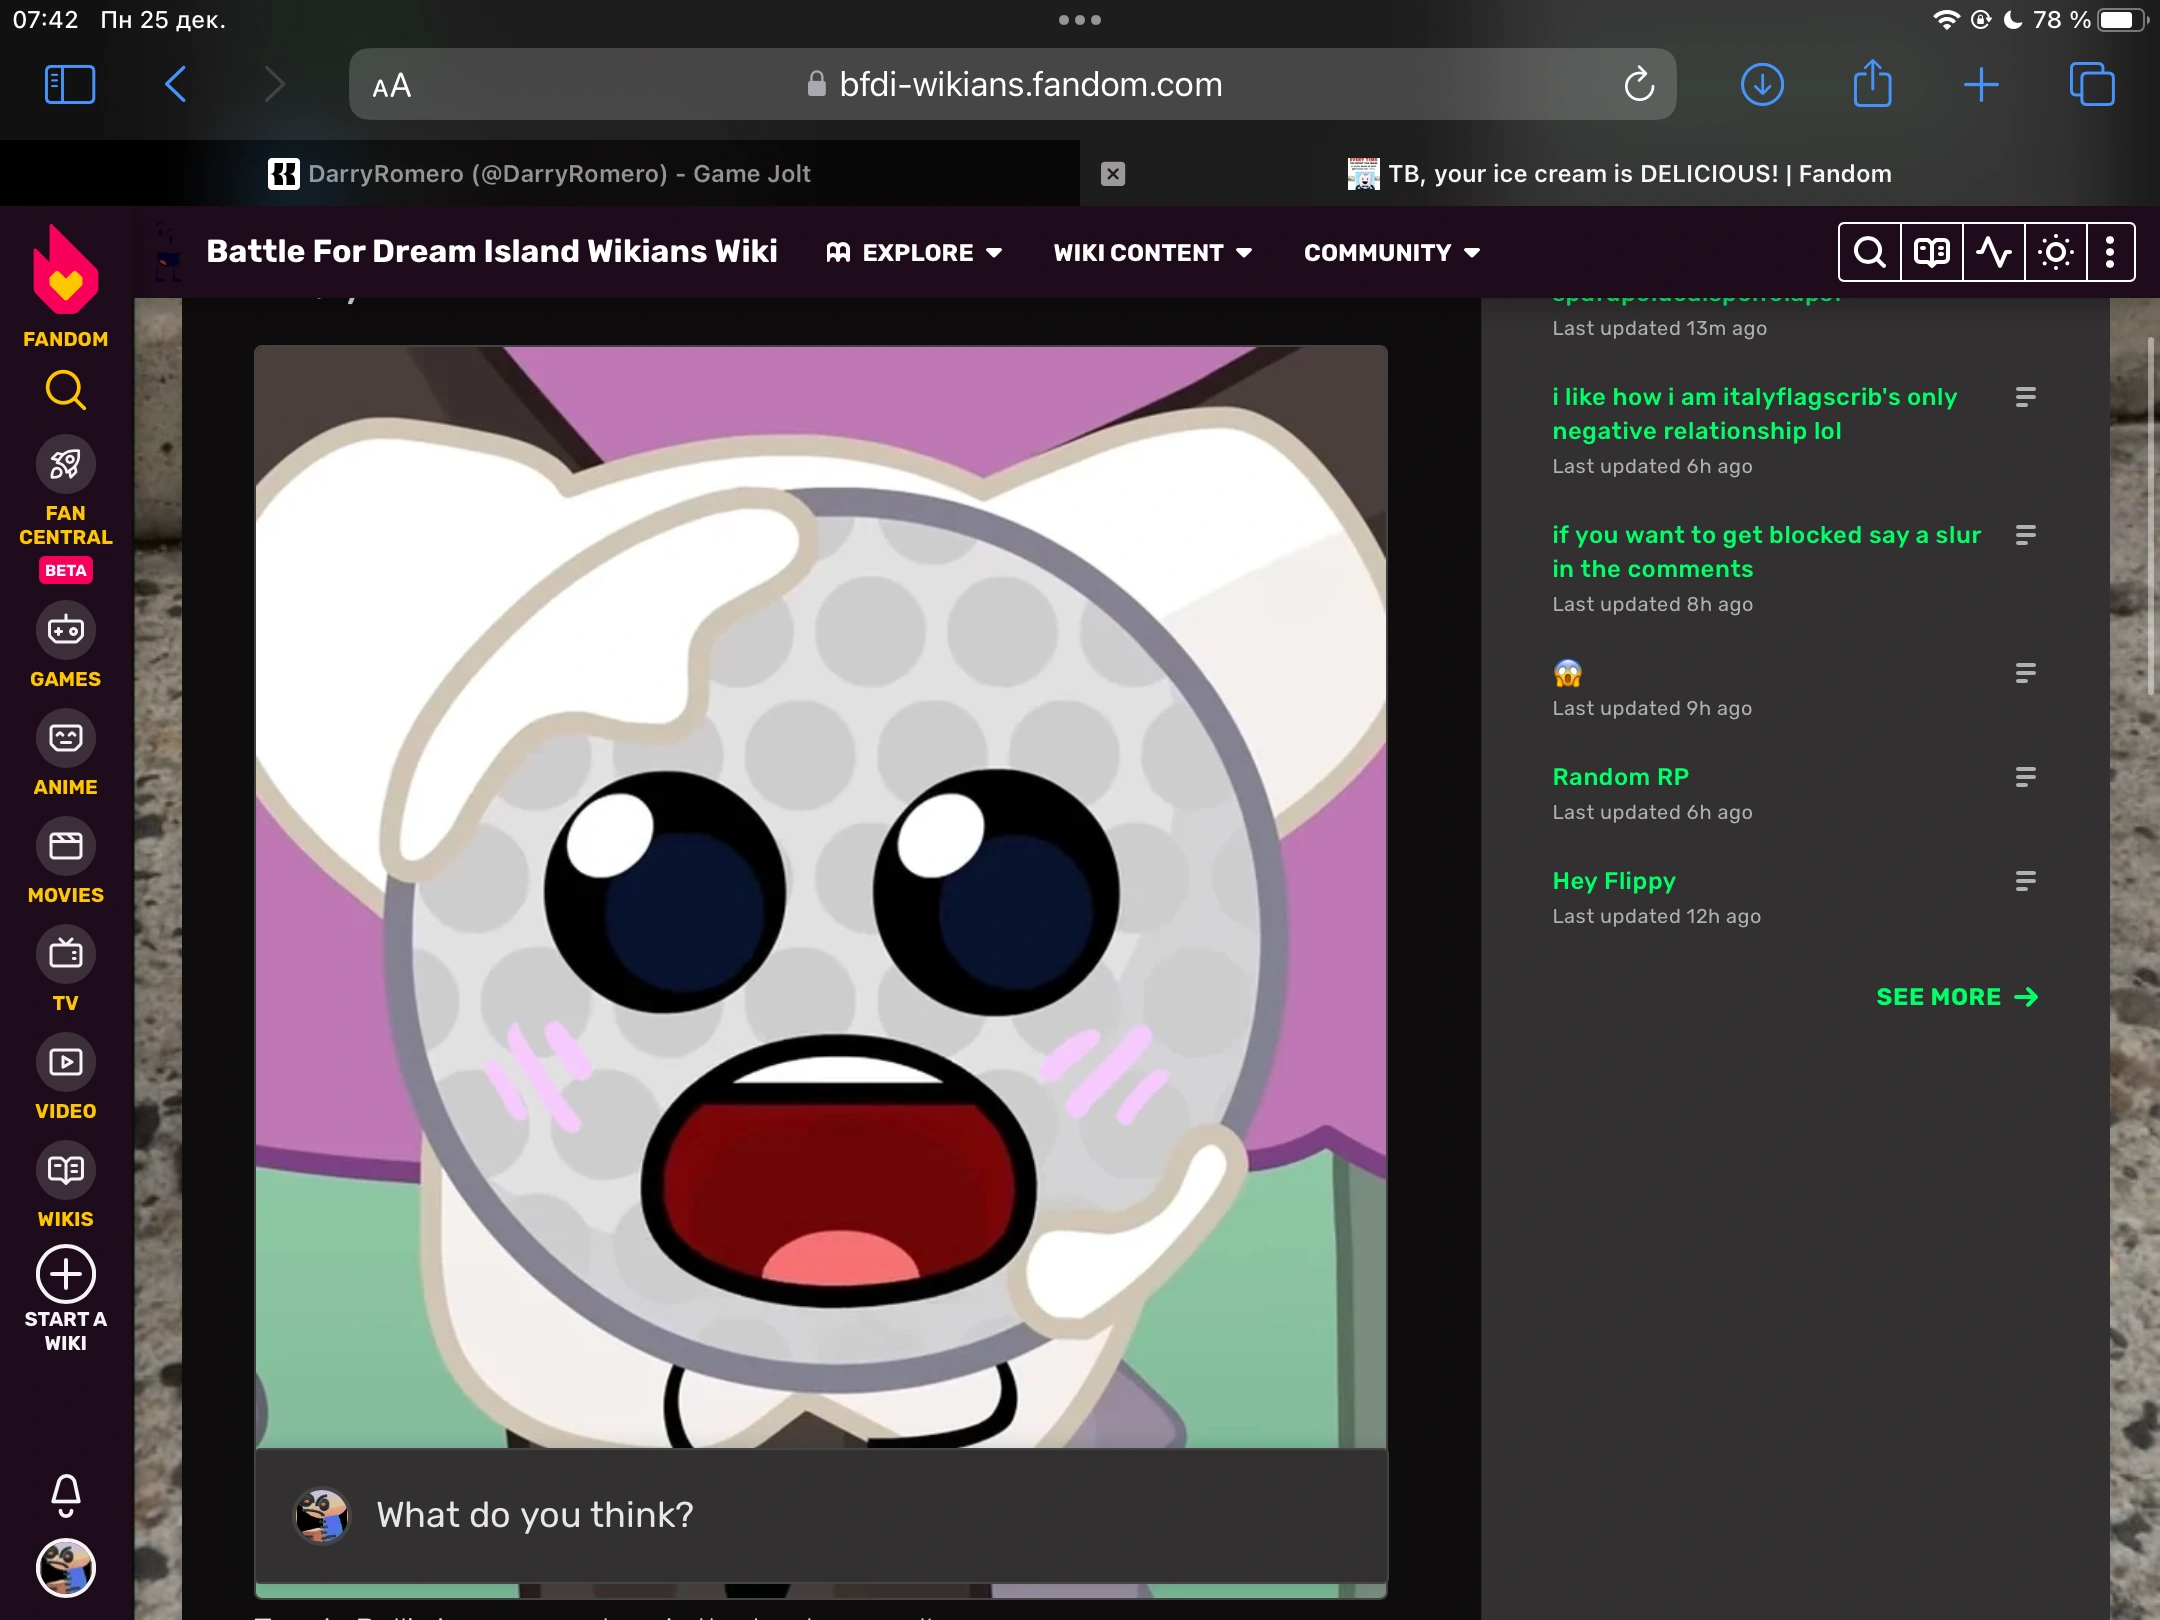Viewport: 2160px width, 1620px height.
Task: Click the SEE MORE link
Action: pyautogui.click(x=1955, y=996)
